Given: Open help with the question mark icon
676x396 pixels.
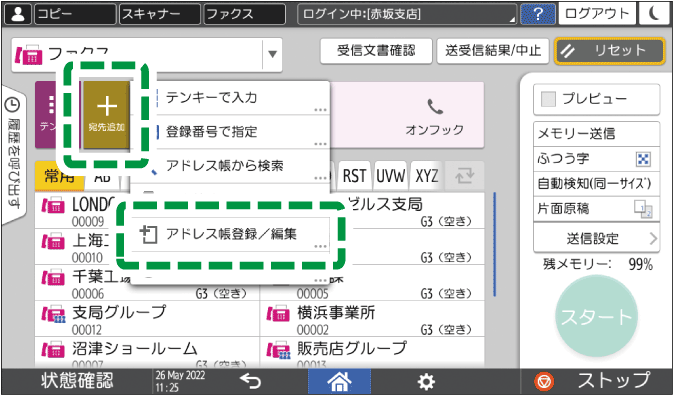Looking at the screenshot, I should (538, 14).
